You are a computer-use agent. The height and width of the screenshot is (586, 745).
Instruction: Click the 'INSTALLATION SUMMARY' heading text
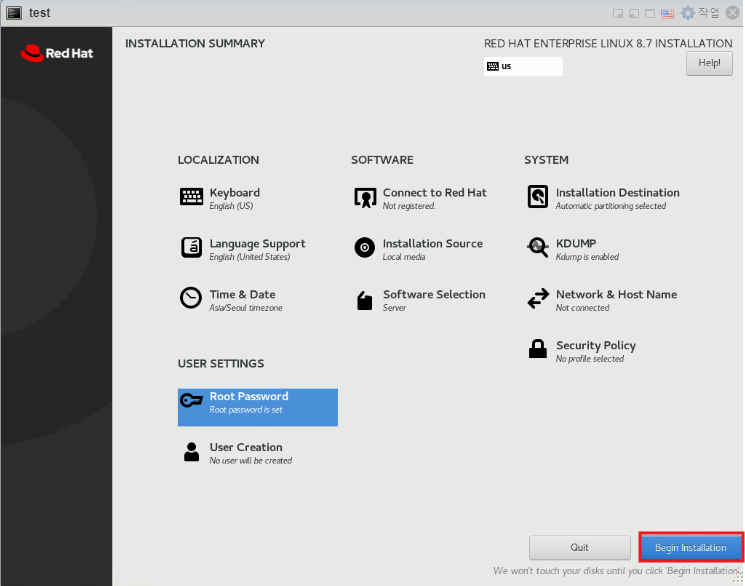195,43
